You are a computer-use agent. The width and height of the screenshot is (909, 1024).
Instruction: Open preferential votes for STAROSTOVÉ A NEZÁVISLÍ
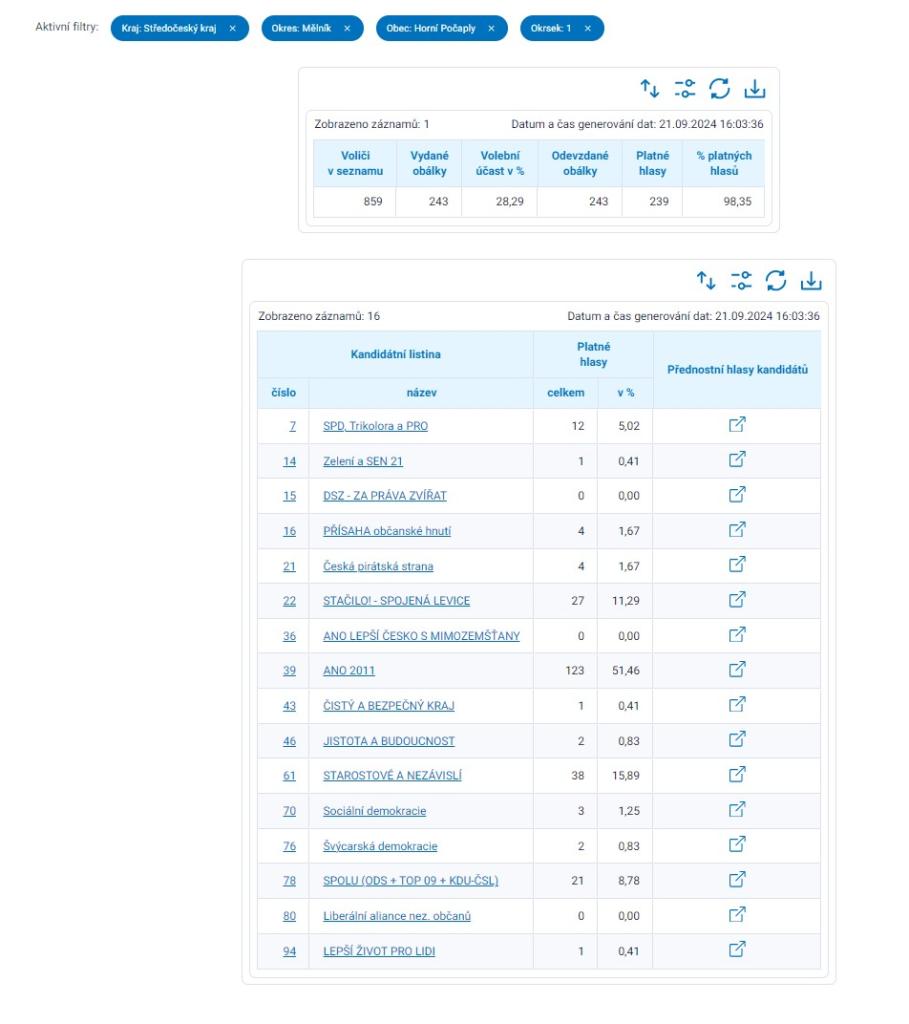[736, 774]
